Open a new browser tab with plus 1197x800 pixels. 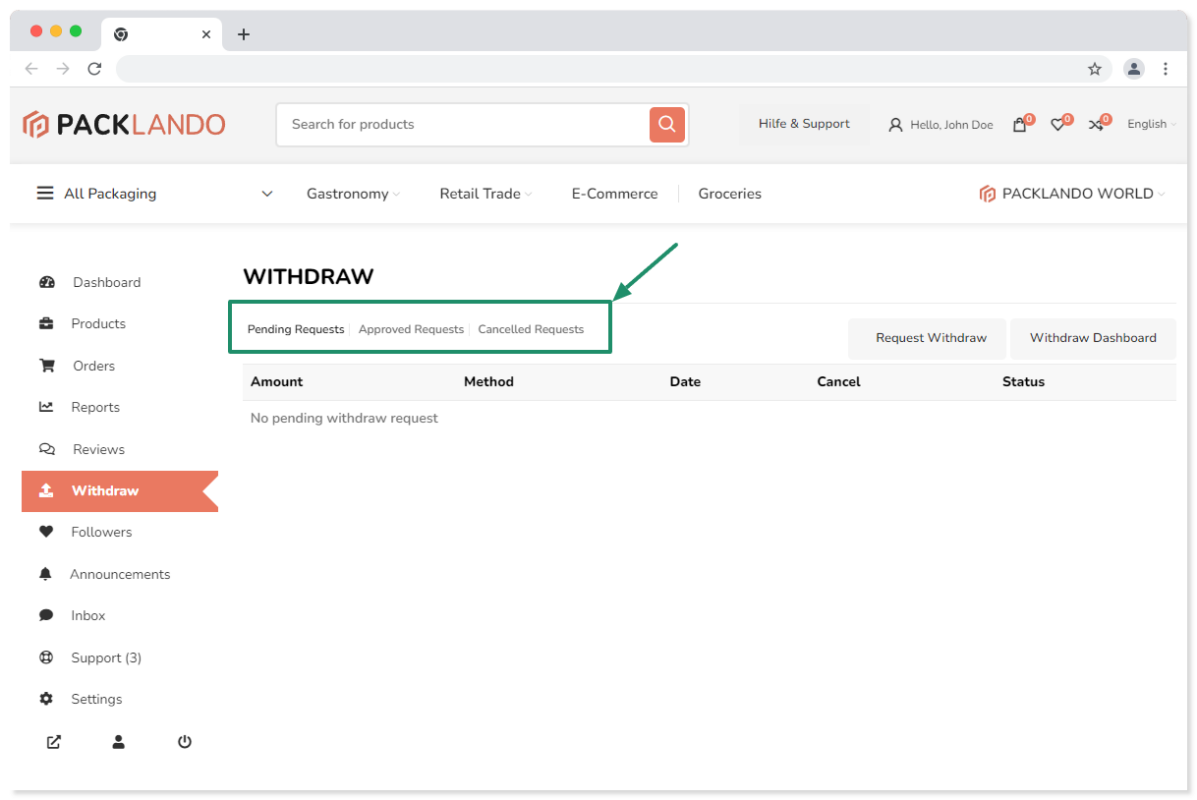pyautogui.click(x=244, y=34)
